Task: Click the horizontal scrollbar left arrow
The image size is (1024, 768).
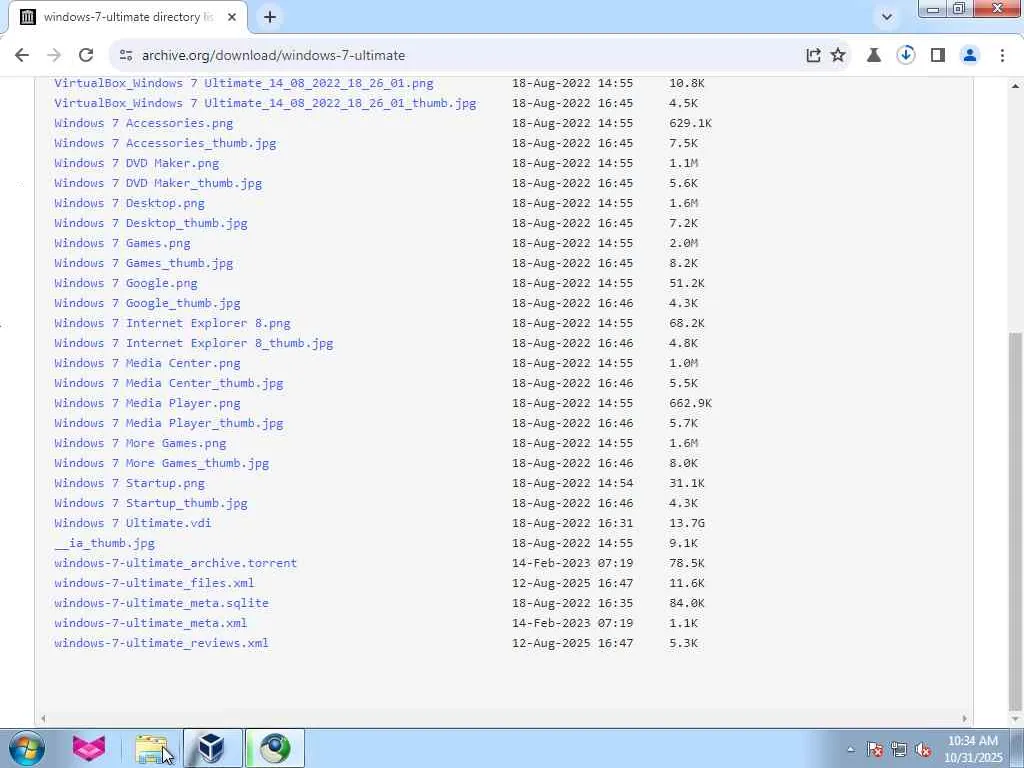Action: click(x=43, y=718)
